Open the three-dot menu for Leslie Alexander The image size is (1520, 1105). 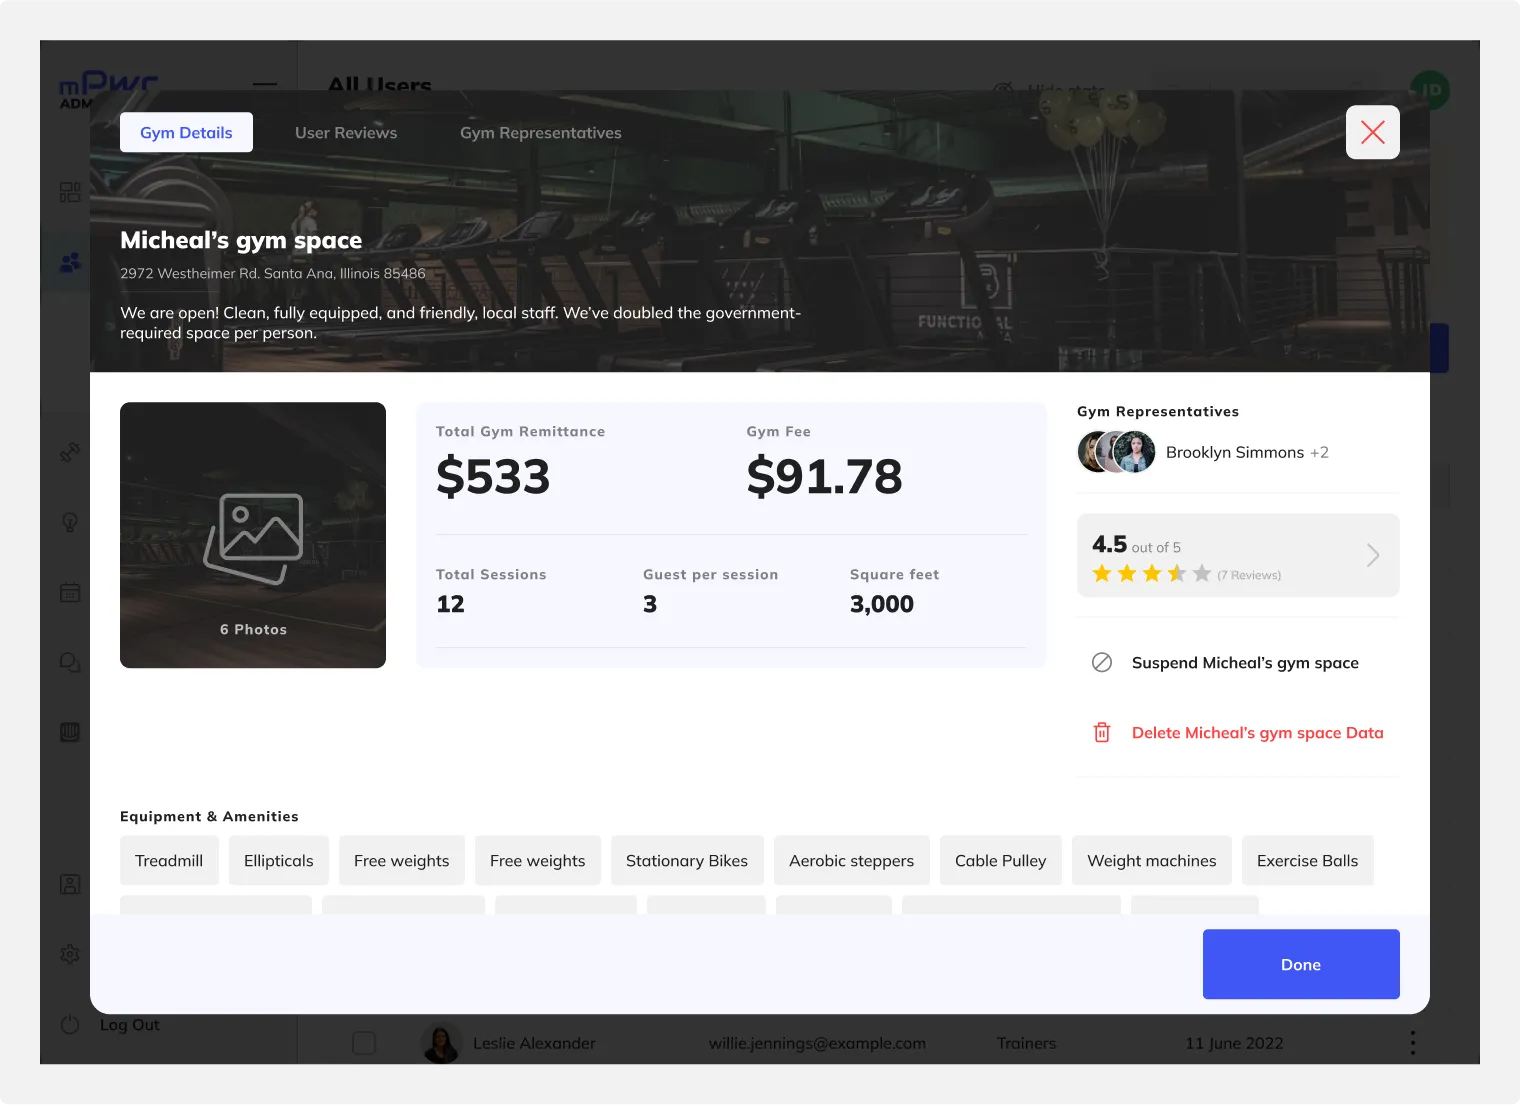(x=1412, y=1043)
